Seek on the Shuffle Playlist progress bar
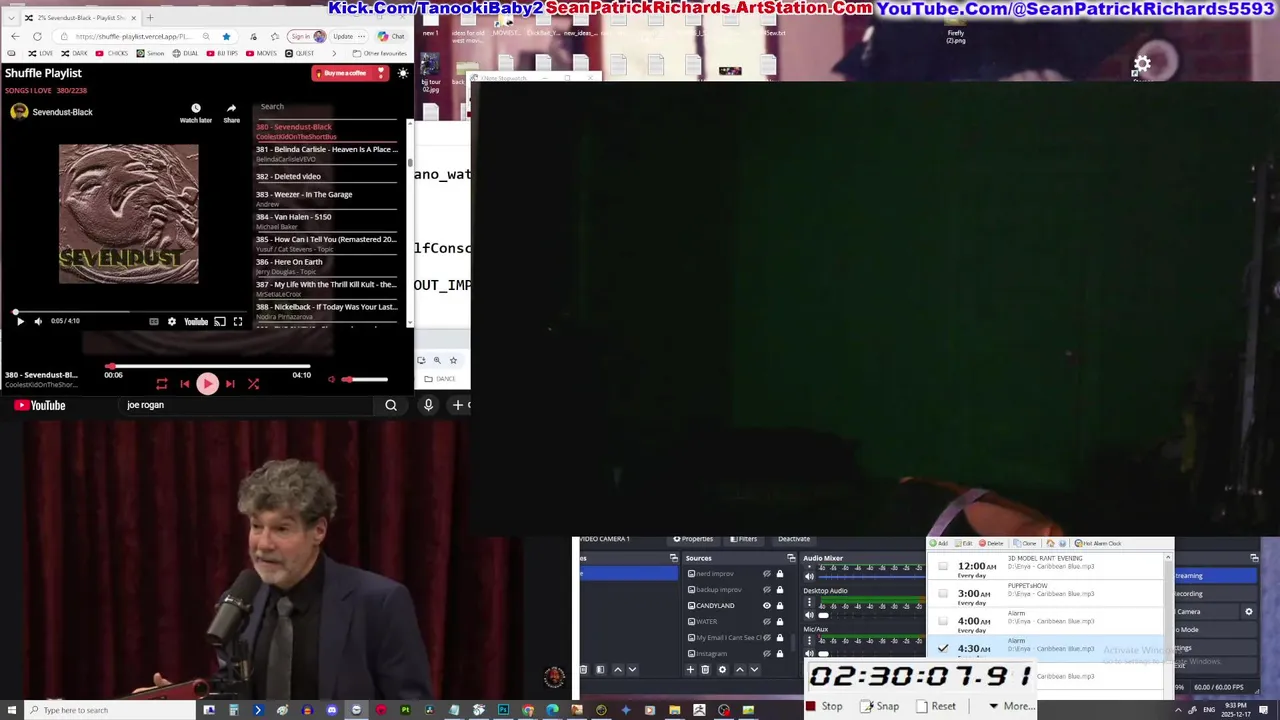Viewport: 1280px width, 720px height. point(208,367)
